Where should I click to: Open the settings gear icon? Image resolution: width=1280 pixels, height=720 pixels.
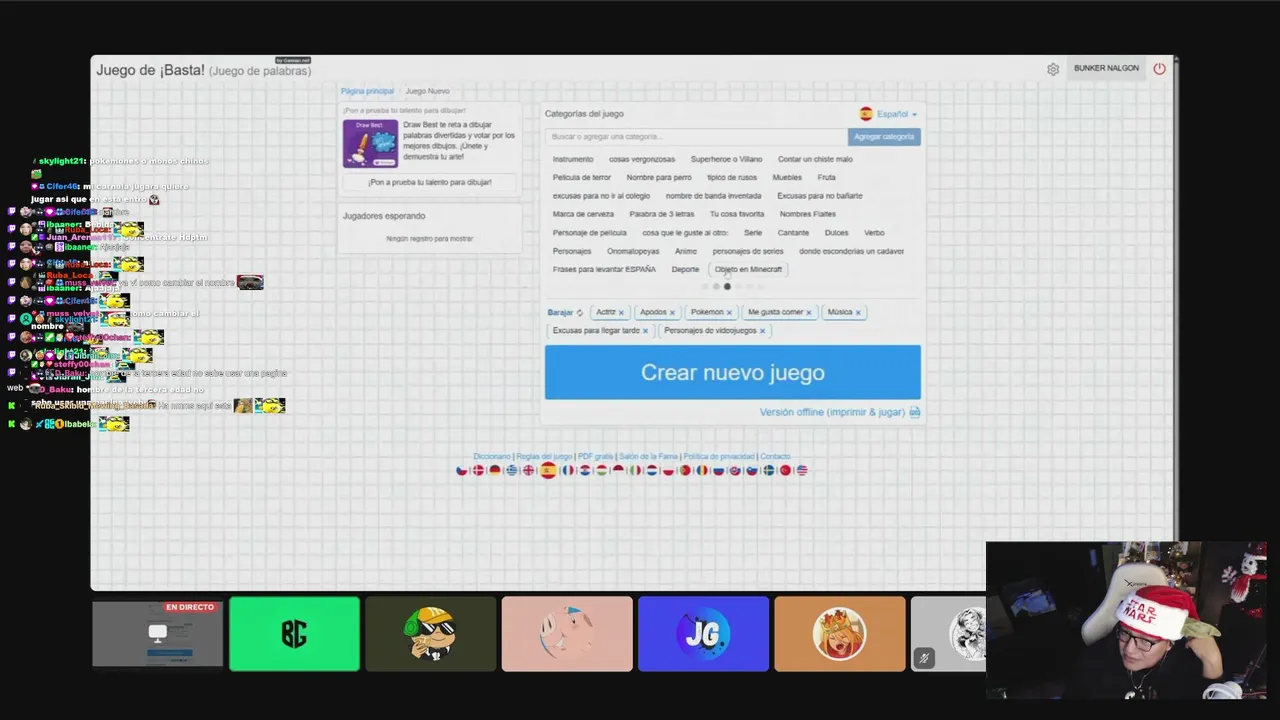tap(1053, 69)
